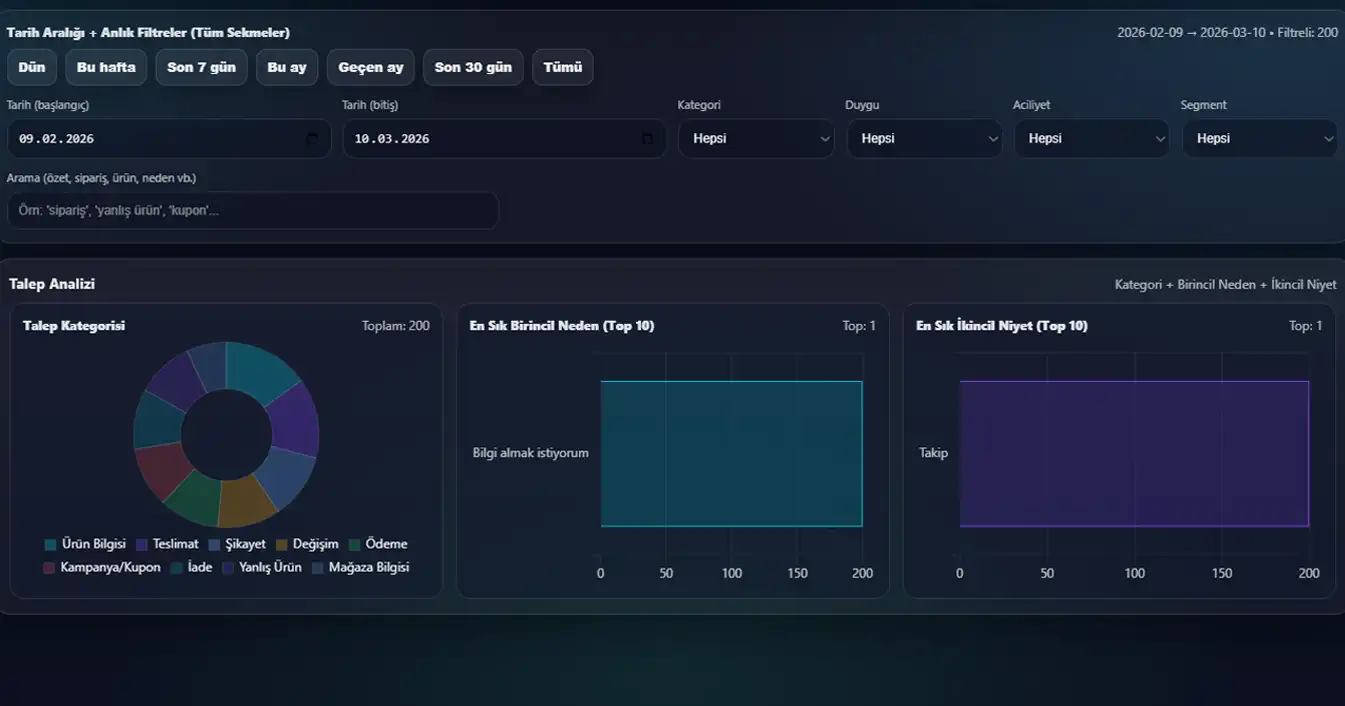The height and width of the screenshot is (706, 1345).
Task: Open calendar picker on start date field
Action: (x=312, y=139)
